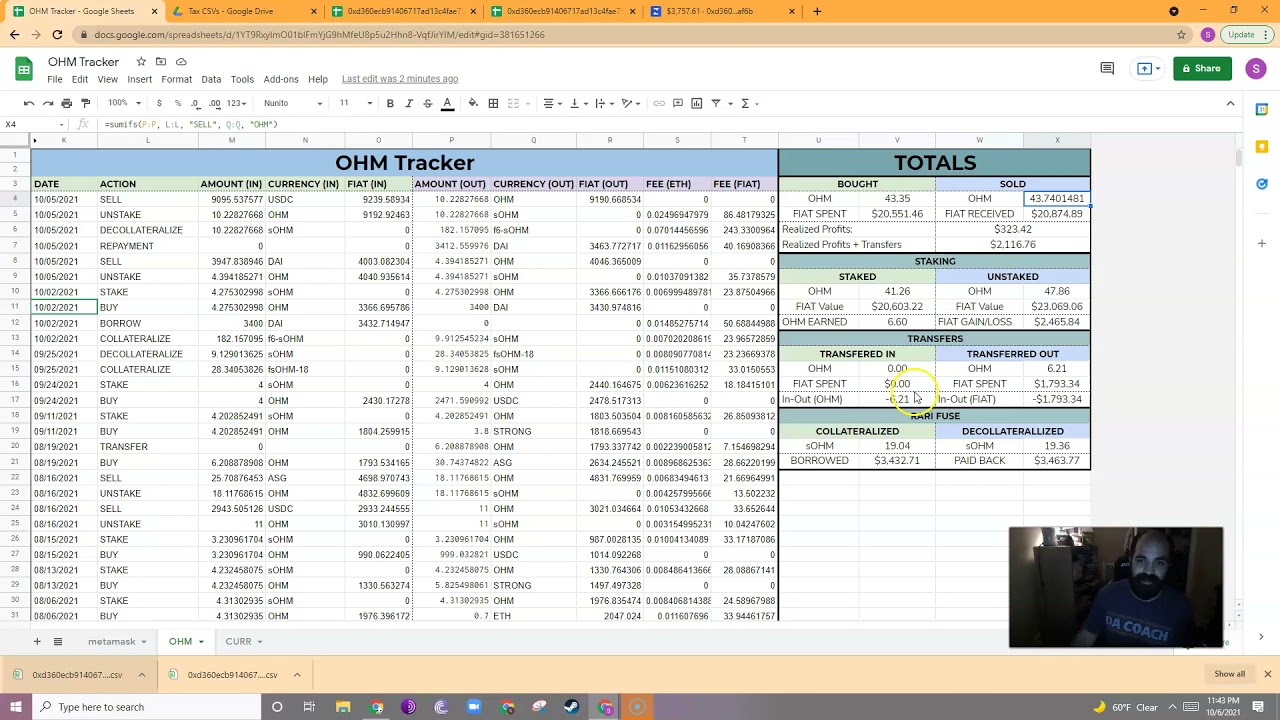The image size is (1280, 720).
Task: Open the first CSV download's options chevron
Action: click(x=141, y=674)
